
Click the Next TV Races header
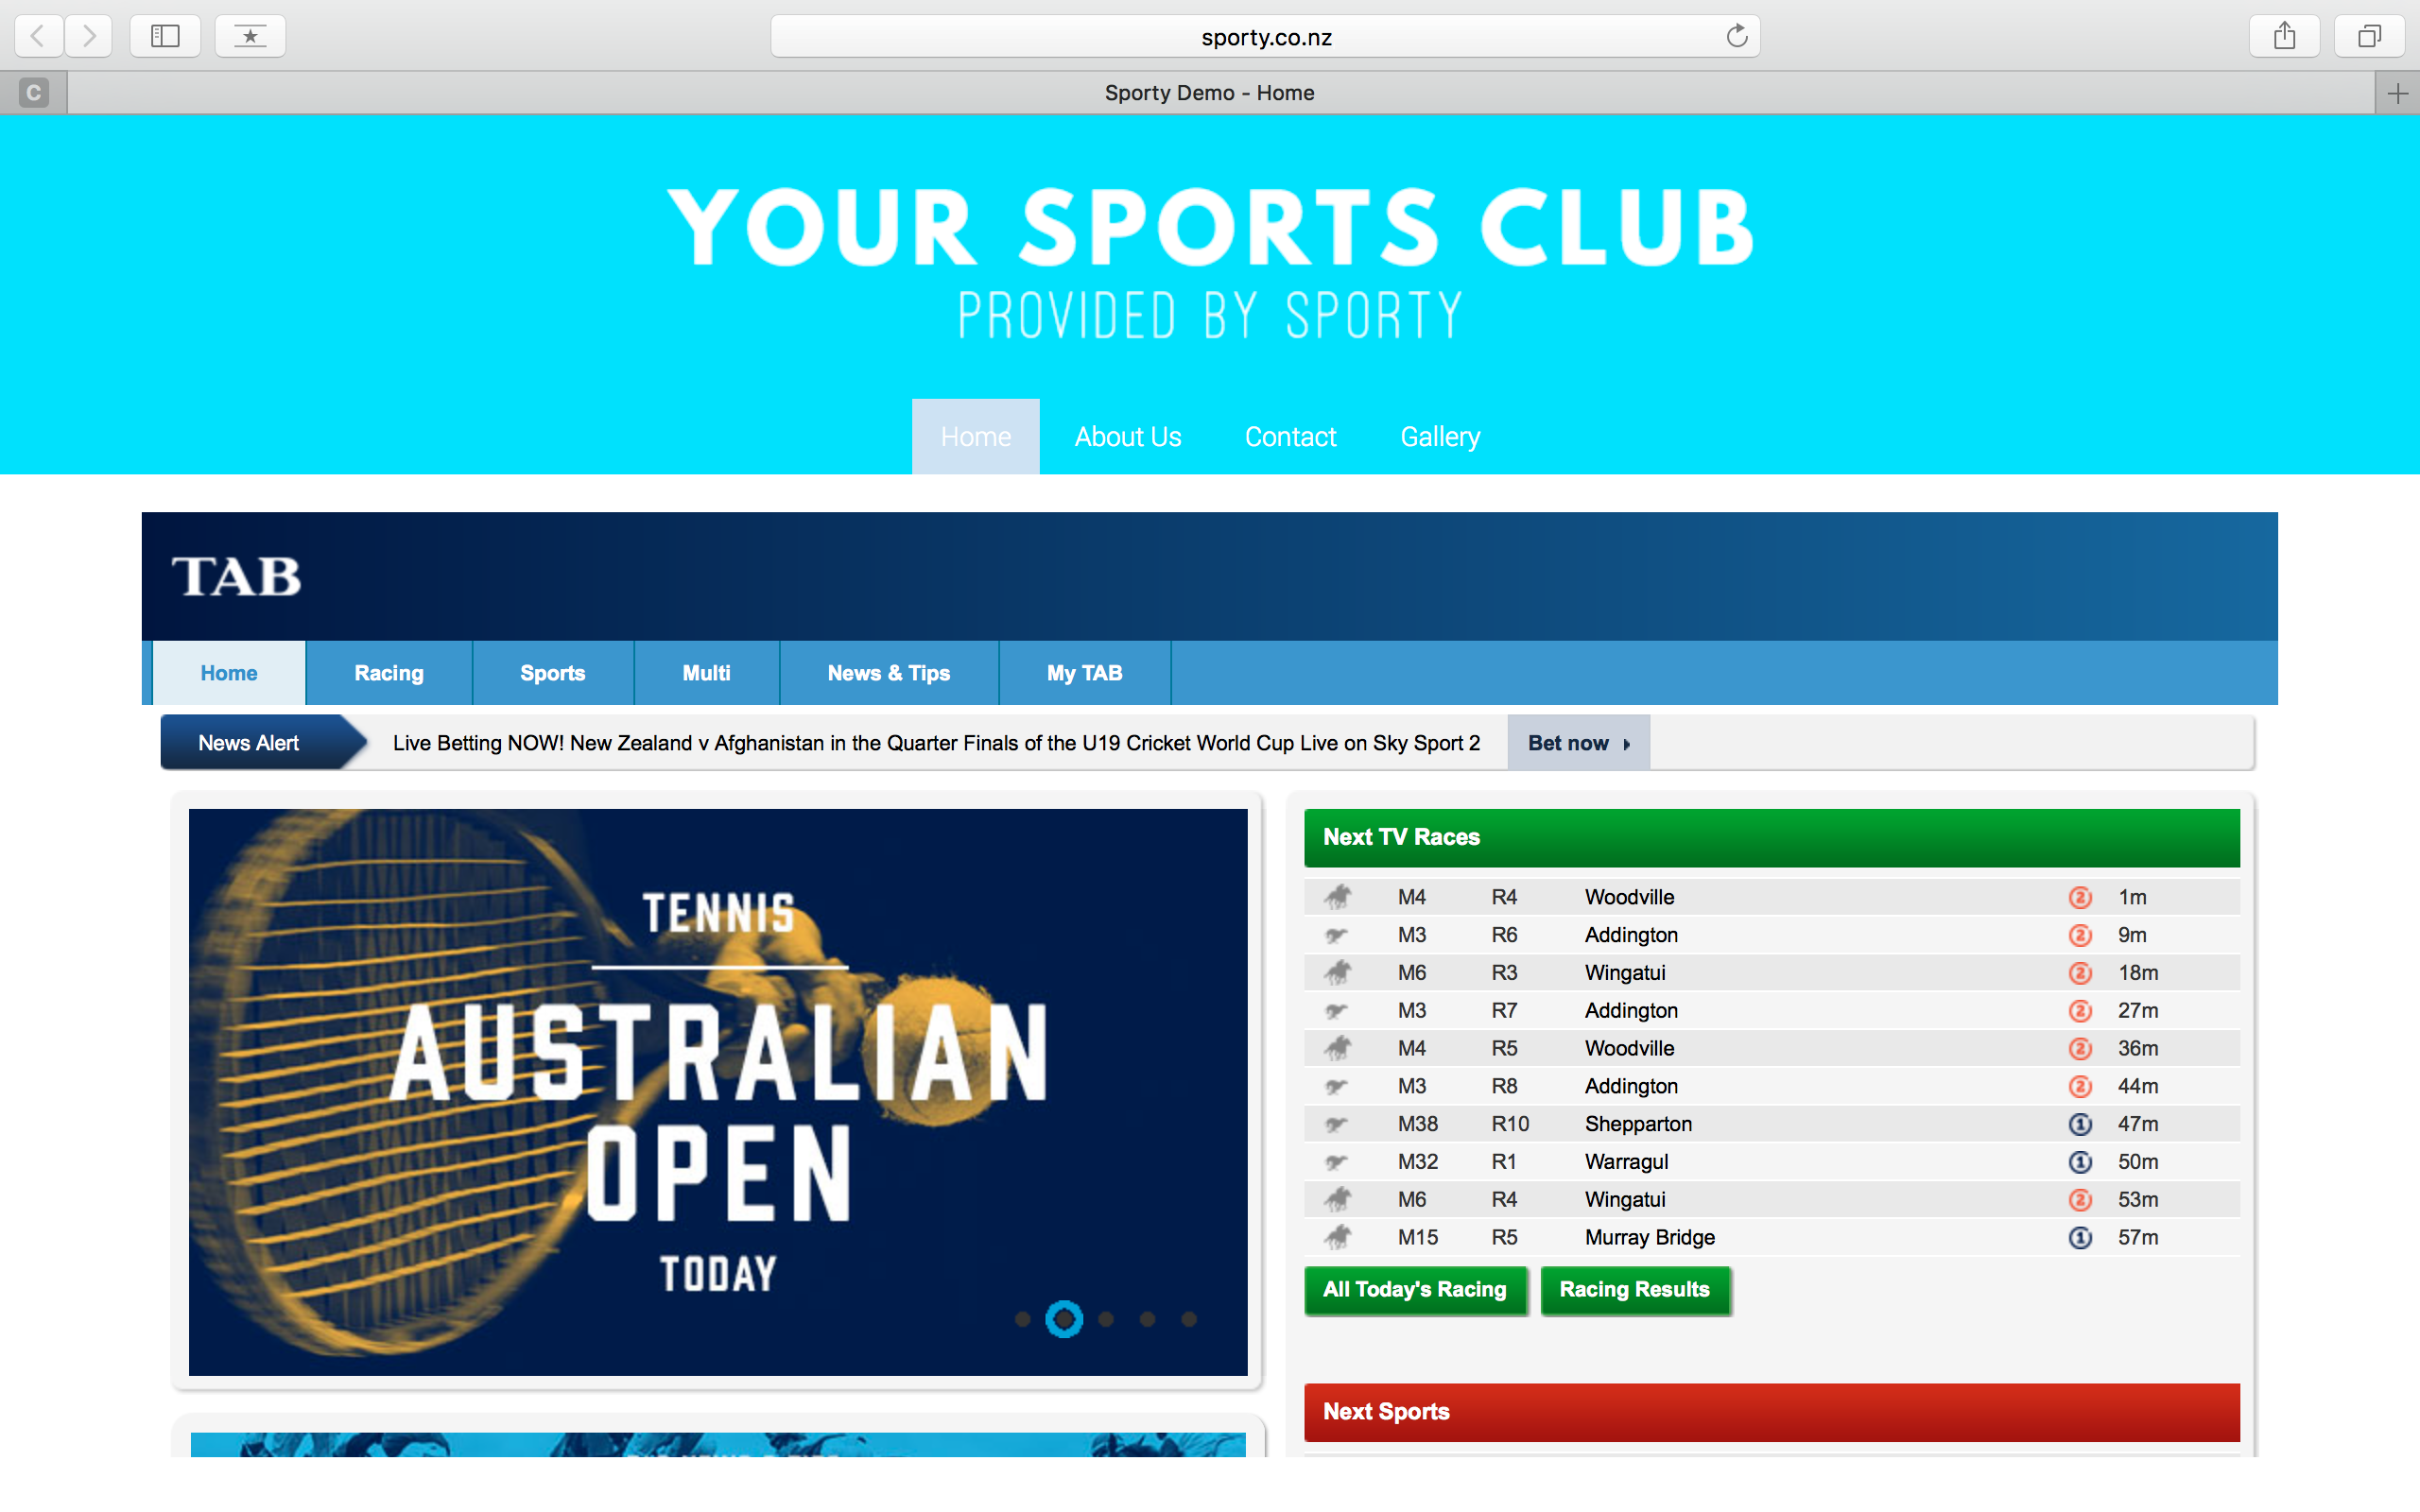click(x=1771, y=837)
